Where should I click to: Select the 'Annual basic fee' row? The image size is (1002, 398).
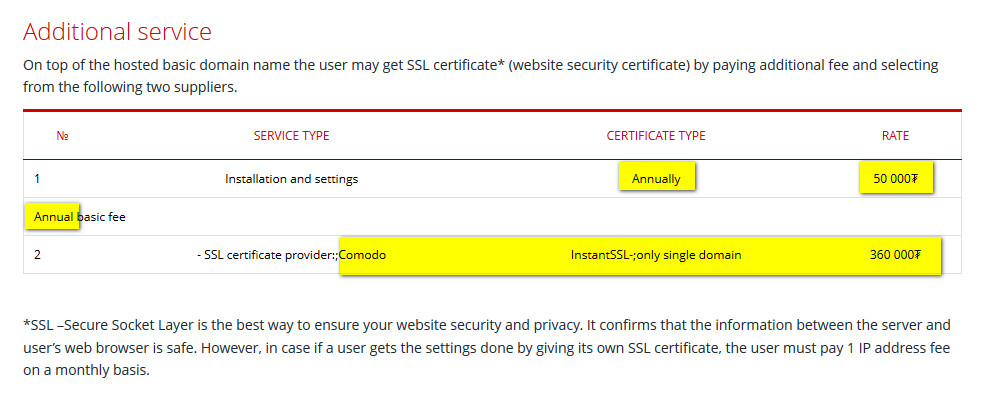pyautogui.click(x=492, y=217)
